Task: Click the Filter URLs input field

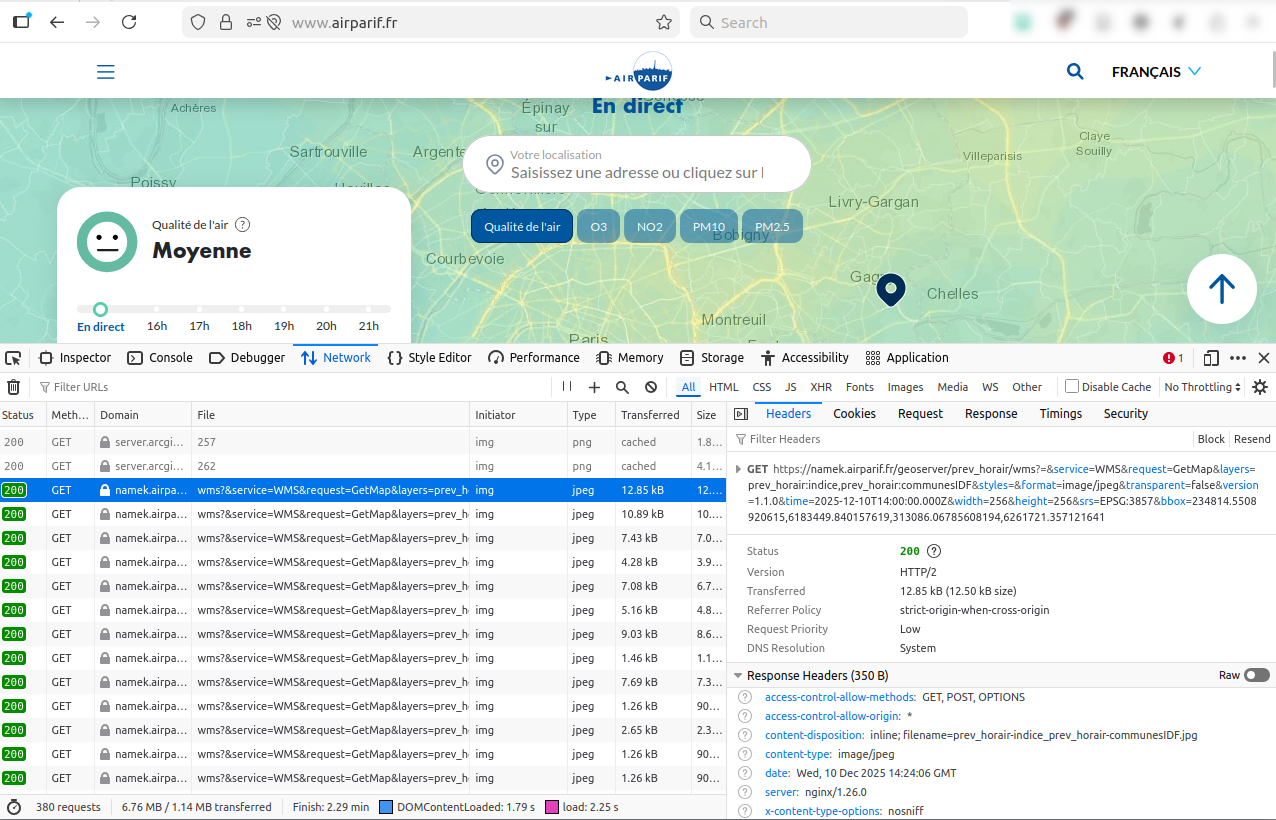Action: (290, 387)
